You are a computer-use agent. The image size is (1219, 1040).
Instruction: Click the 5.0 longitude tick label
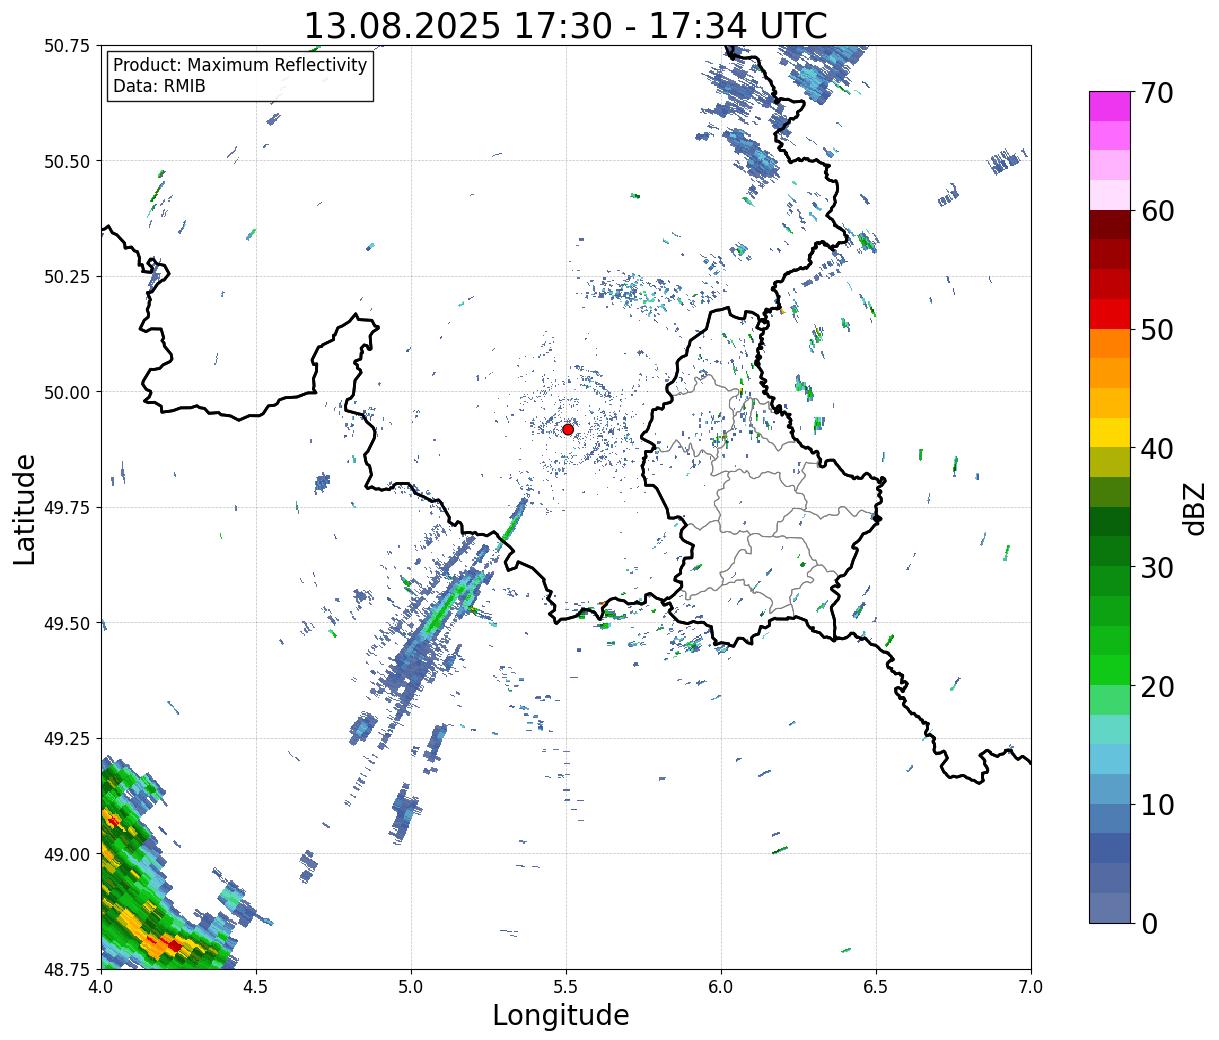[411, 986]
